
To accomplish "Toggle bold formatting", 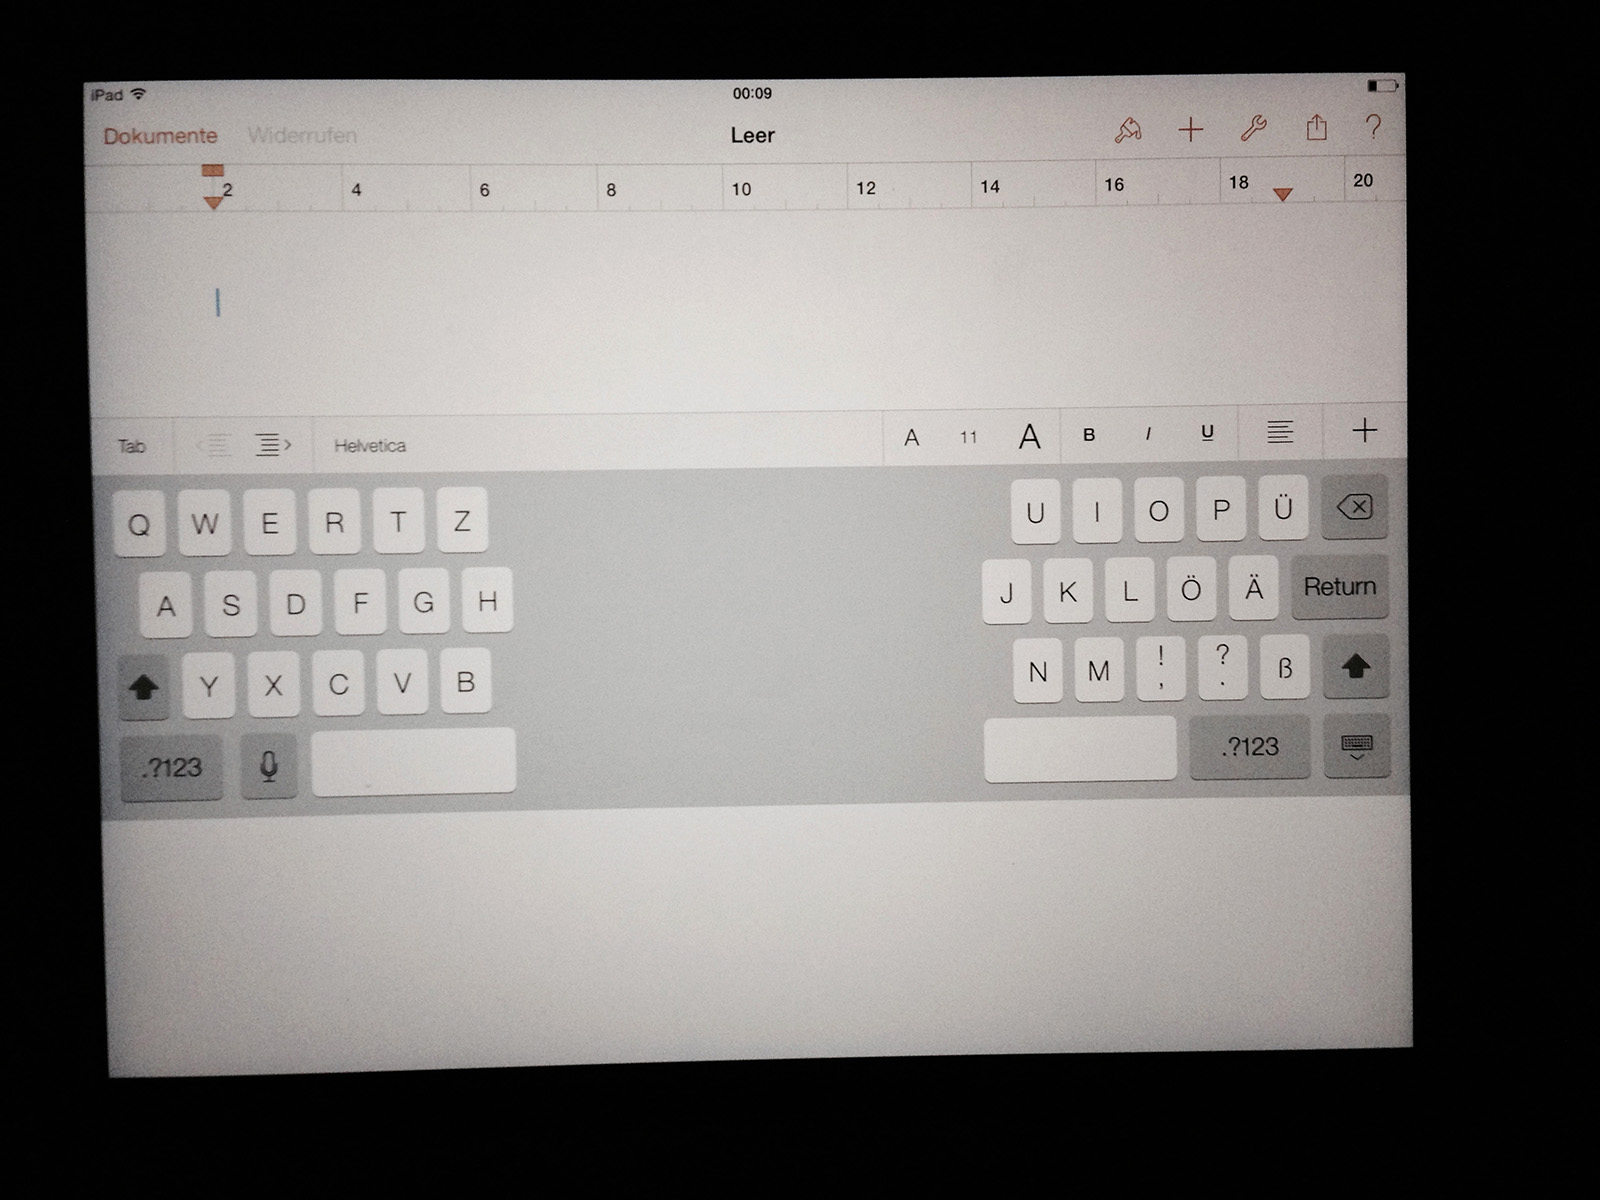I will 1089,435.
